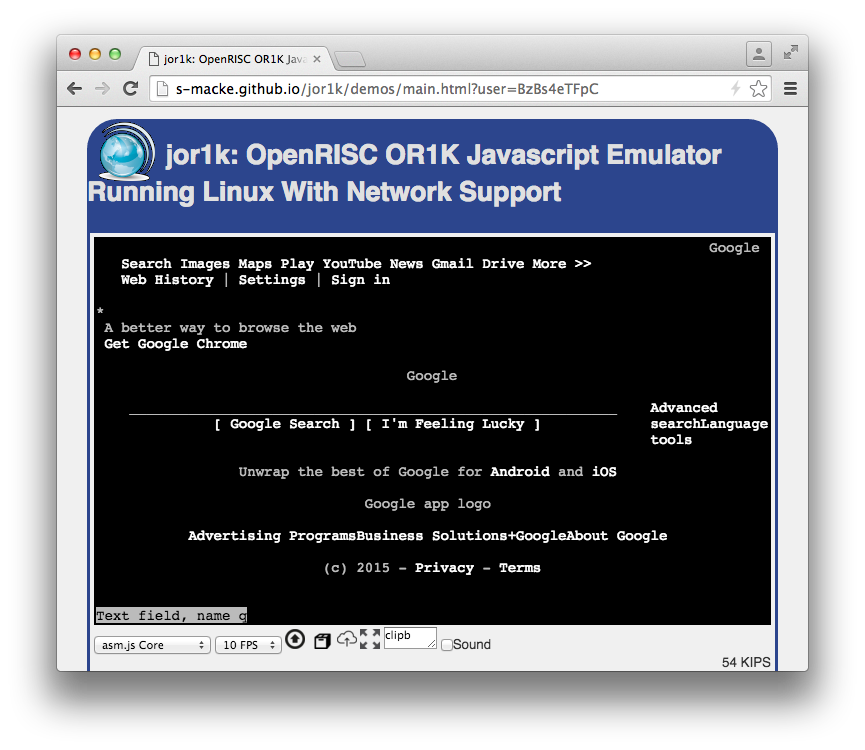Enter fullscreen with the window arrows icon
The height and width of the screenshot is (750, 865).
[x=791, y=52]
